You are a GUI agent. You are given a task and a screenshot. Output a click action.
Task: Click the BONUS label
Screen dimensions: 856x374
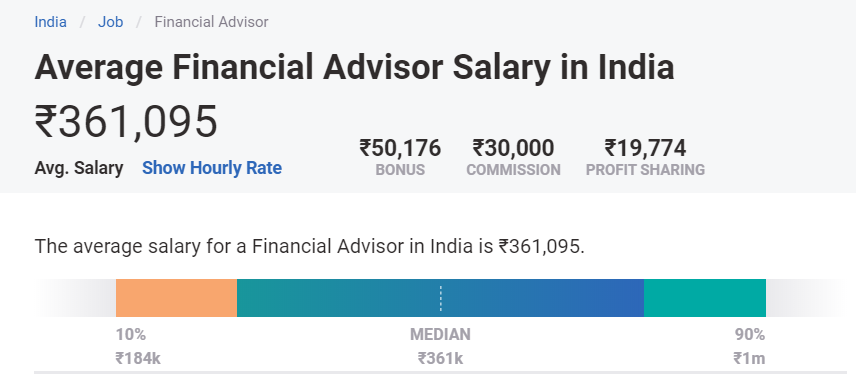[x=400, y=170]
